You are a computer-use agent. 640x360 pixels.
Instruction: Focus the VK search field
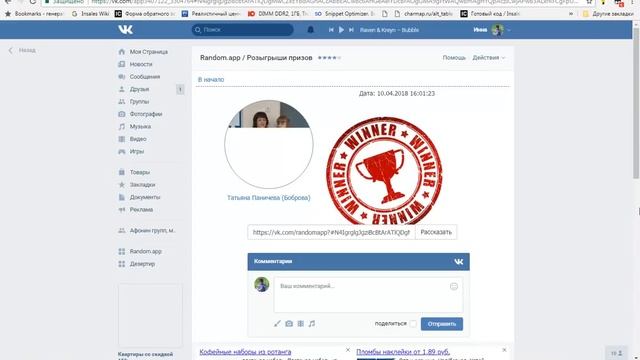pos(242,30)
